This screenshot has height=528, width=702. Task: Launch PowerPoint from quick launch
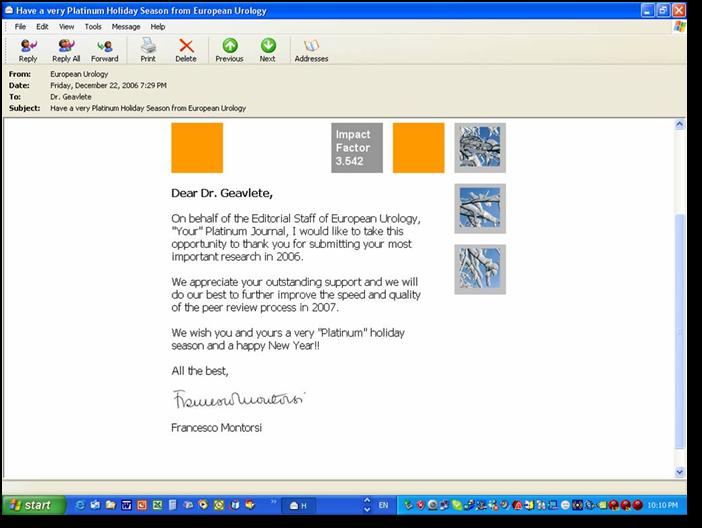pyautogui.click(x=142, y=505)
